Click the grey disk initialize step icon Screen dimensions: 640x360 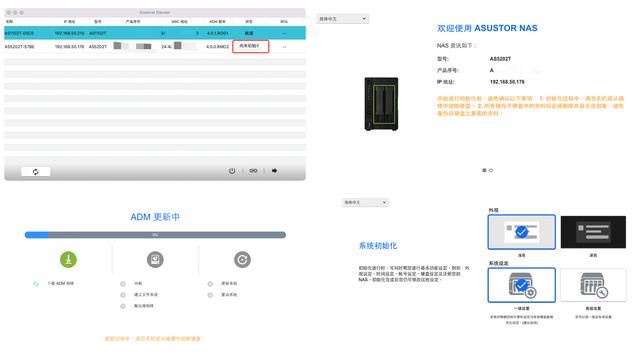tap(155, 260)
